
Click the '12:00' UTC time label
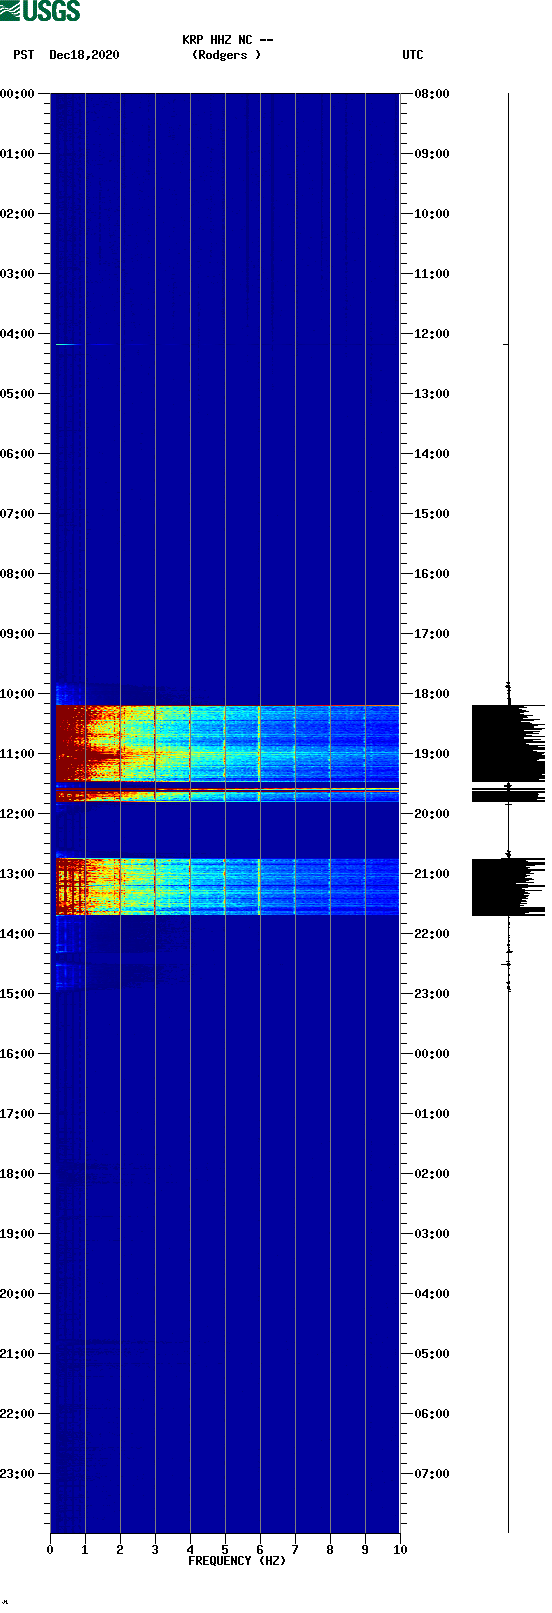[432, 334]
